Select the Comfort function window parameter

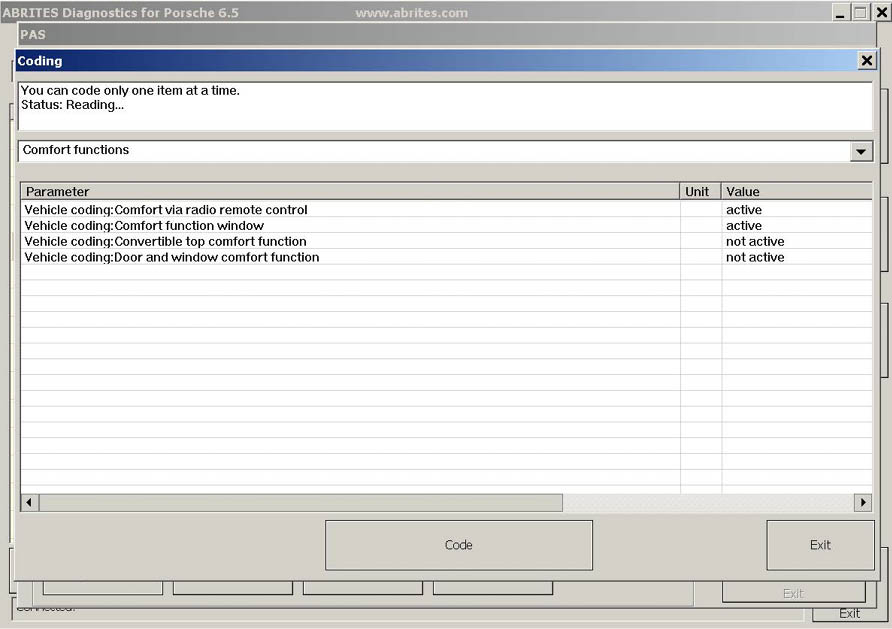click(x=144, y=226)
